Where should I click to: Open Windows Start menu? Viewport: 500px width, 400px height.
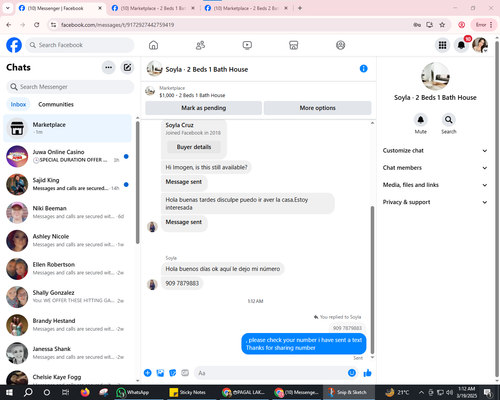coord(9,392)
